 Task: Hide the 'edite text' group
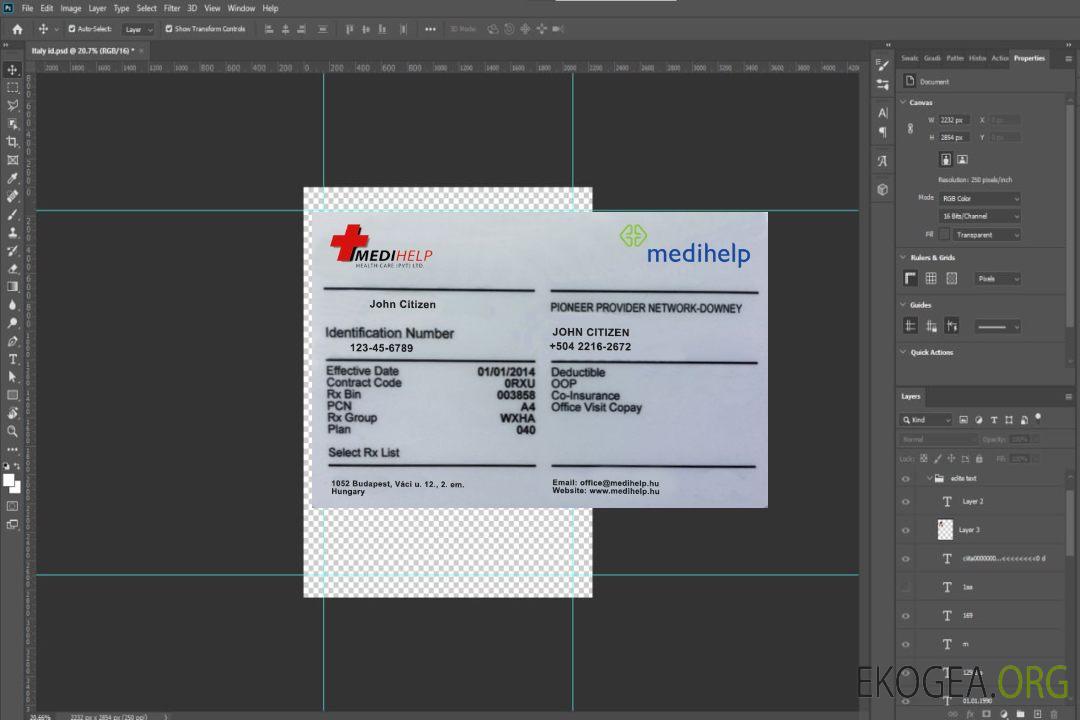pos(906,478)
